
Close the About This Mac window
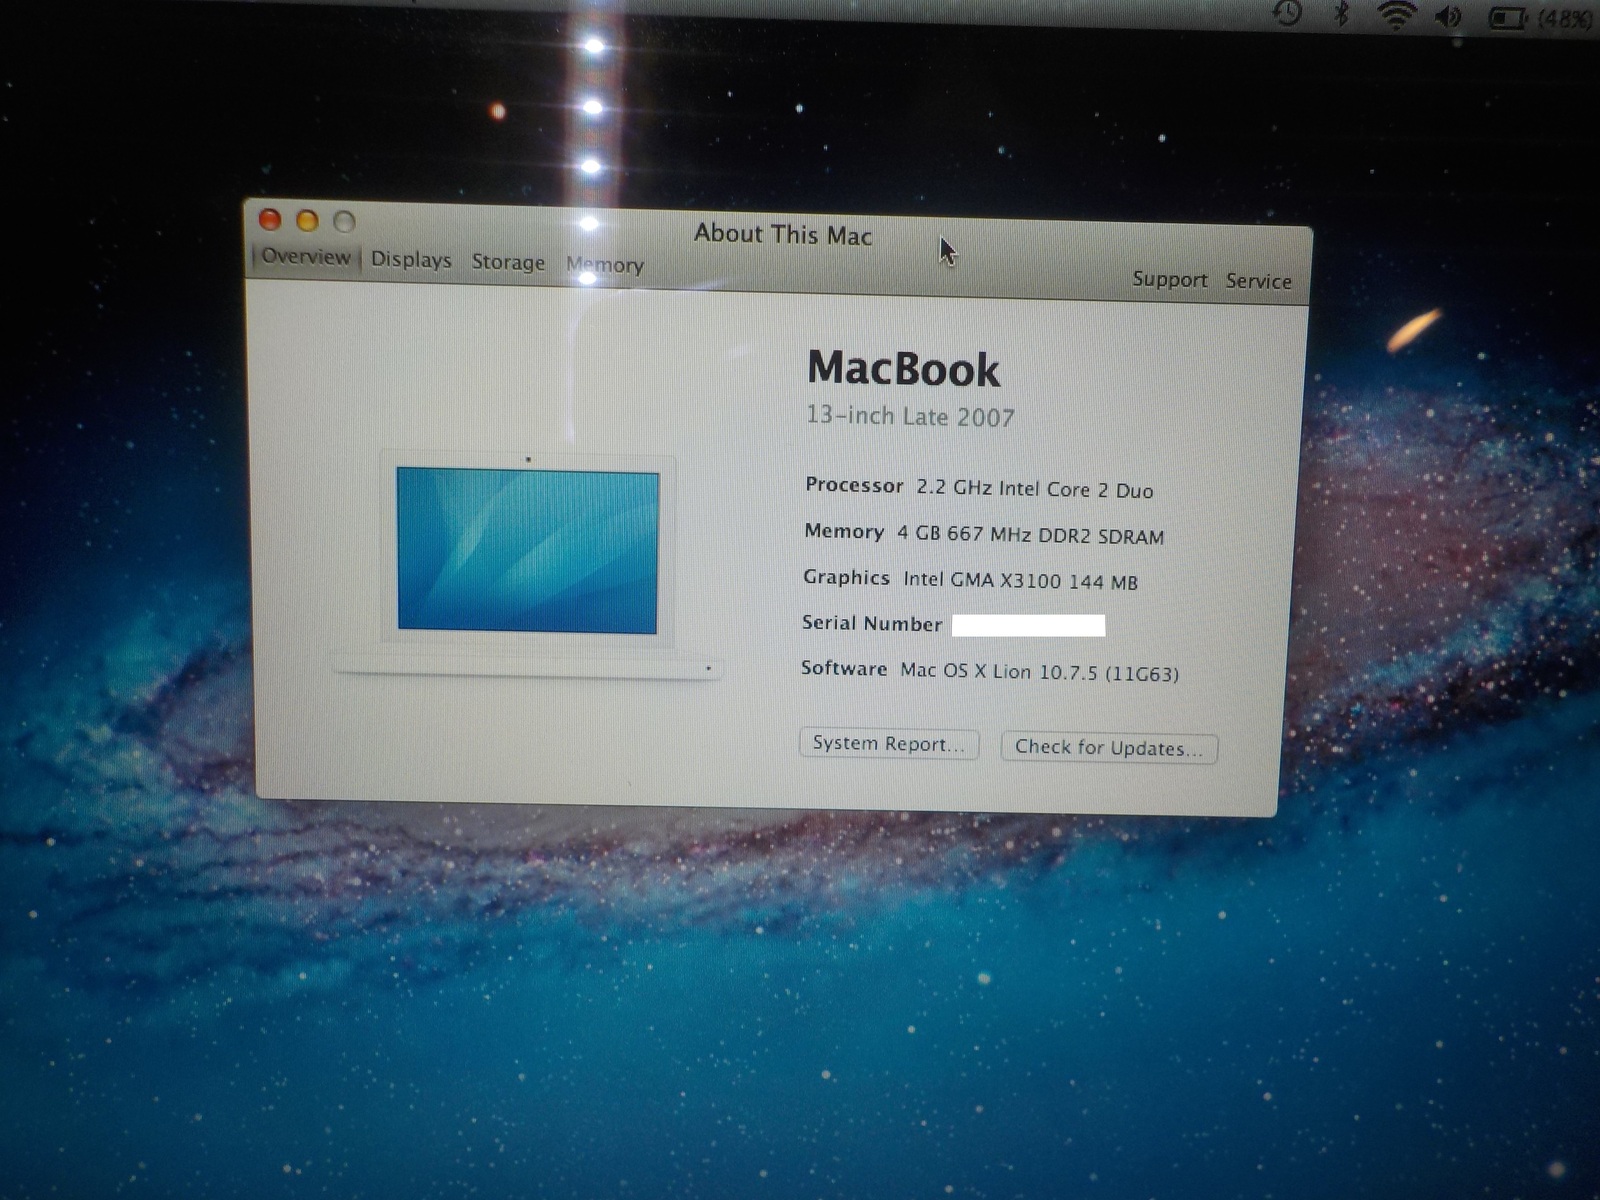(269, 219)
